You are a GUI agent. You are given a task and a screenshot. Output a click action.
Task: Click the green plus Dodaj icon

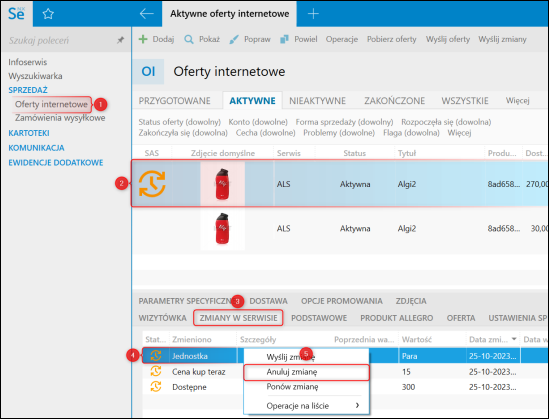click(x=143, y=39)
